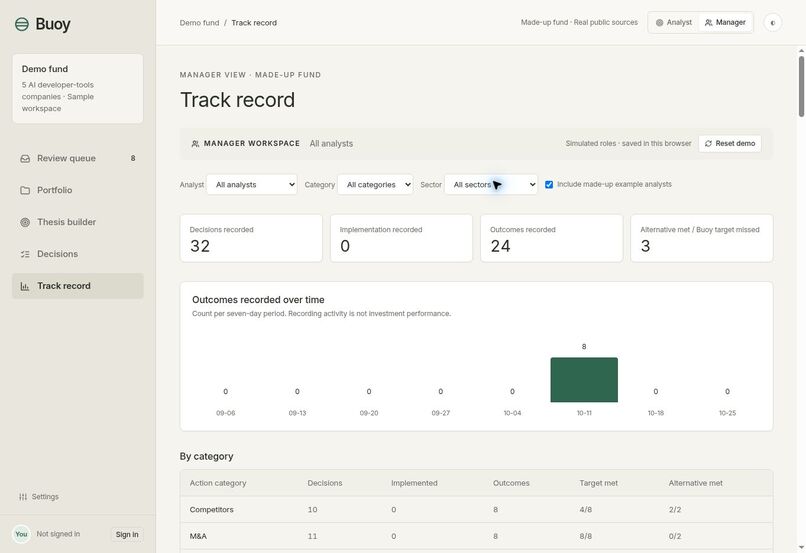Open the All analysts dropdown
The height and width of the screenshot is (553, 806).
coord(251,185)
